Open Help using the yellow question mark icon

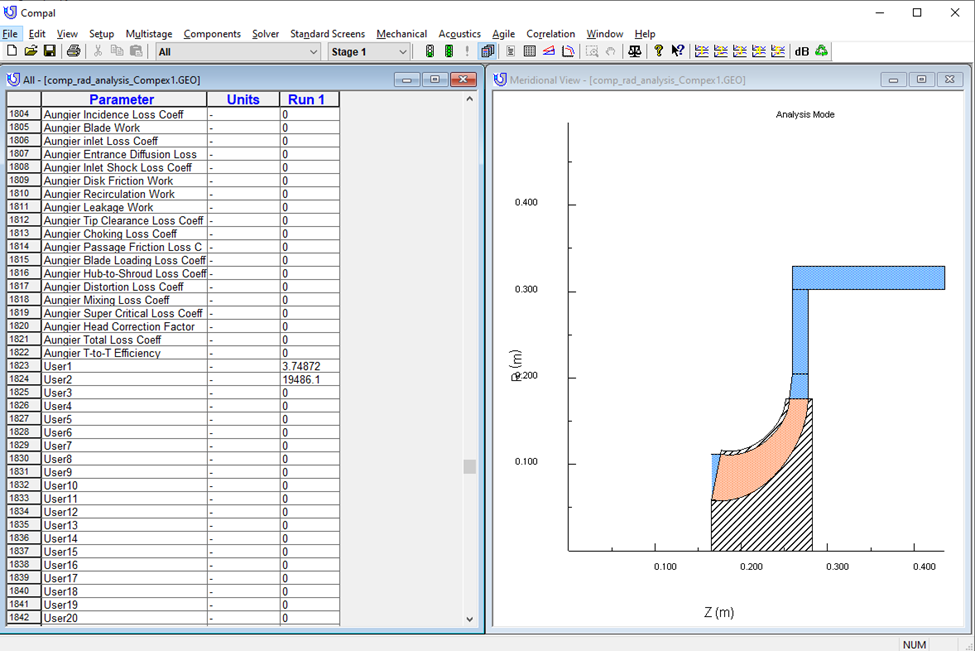659,51
